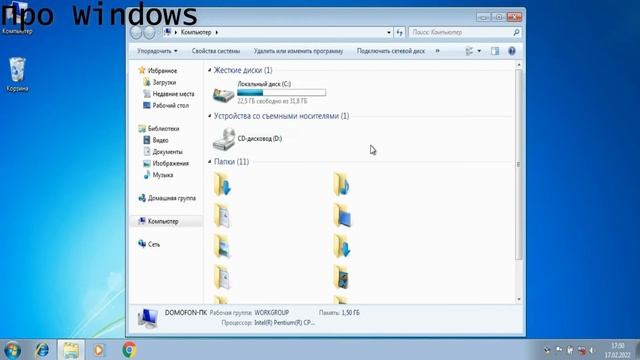Image resolution: width=640 pixels, height=360 pixels.
Task: Click the C: drive free space bar
Action: click(282, 93)
